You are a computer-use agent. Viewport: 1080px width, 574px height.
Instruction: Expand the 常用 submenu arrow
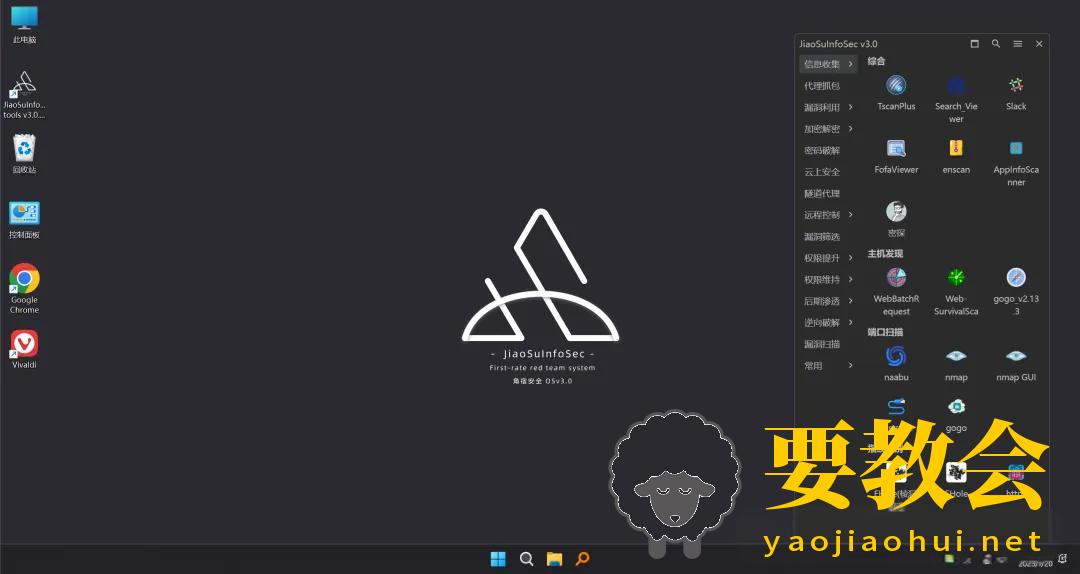point(851,365)
